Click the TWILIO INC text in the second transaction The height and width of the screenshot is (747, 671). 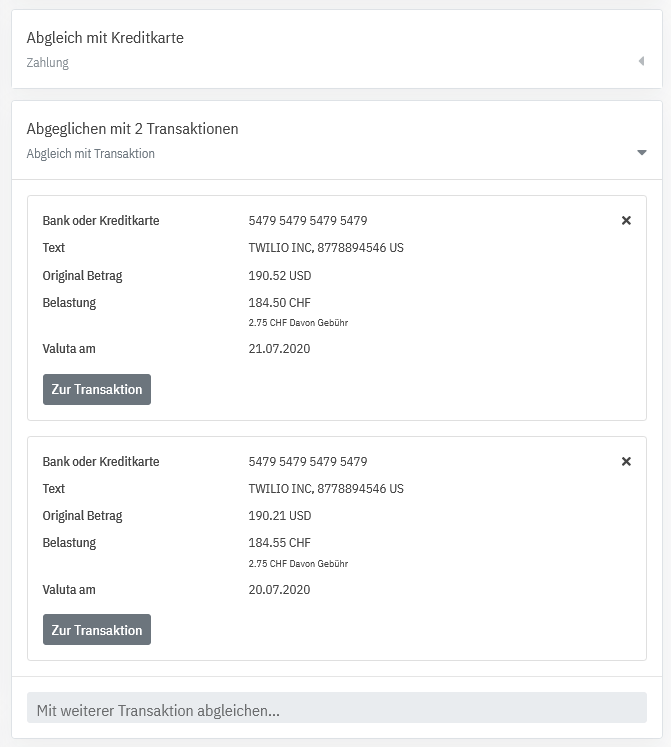pos(326,489)
